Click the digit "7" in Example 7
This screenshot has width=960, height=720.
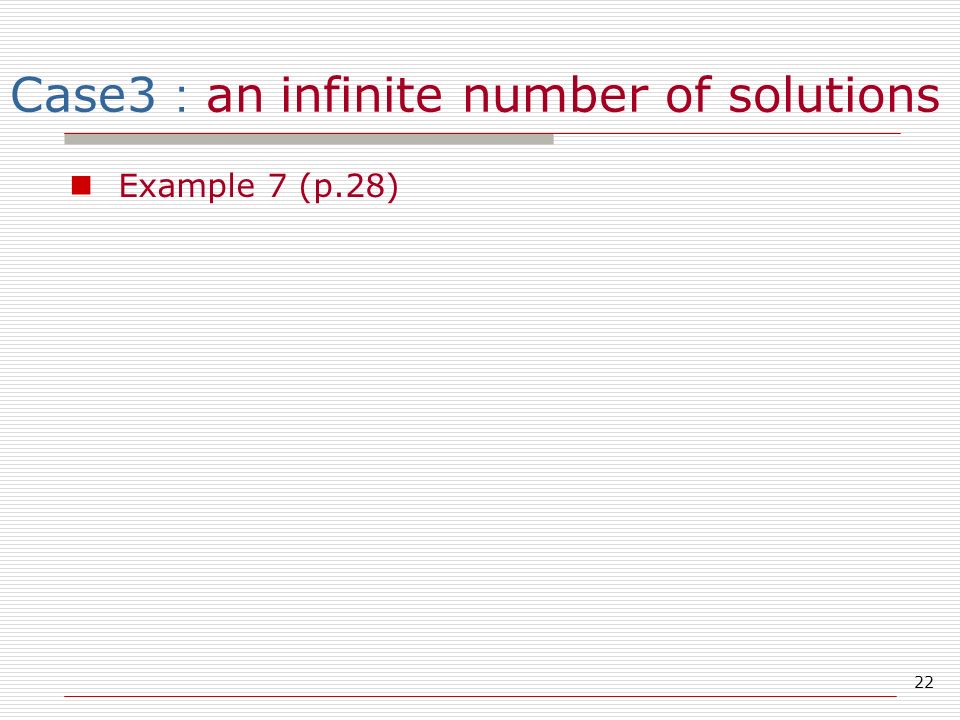[x=277, y=186]
